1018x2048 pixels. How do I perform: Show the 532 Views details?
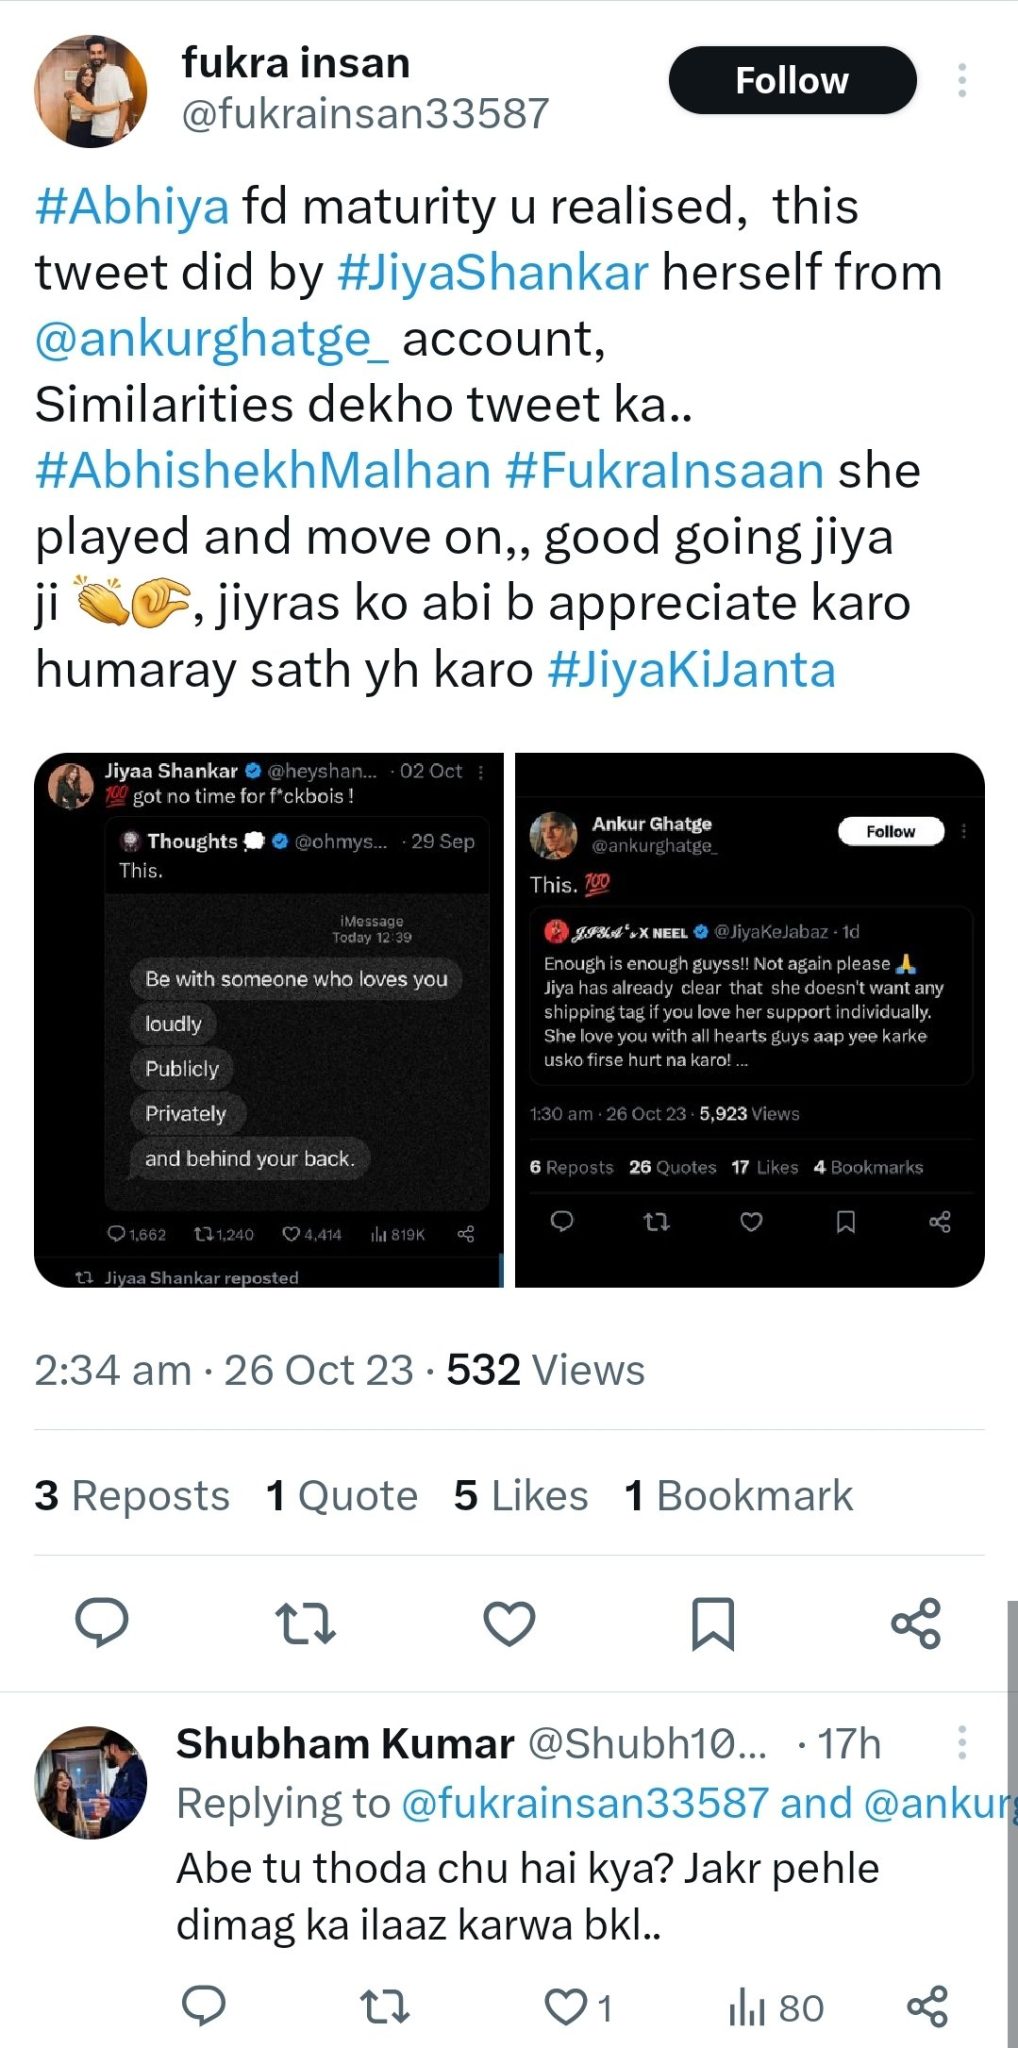click(x=547, y=1369)
